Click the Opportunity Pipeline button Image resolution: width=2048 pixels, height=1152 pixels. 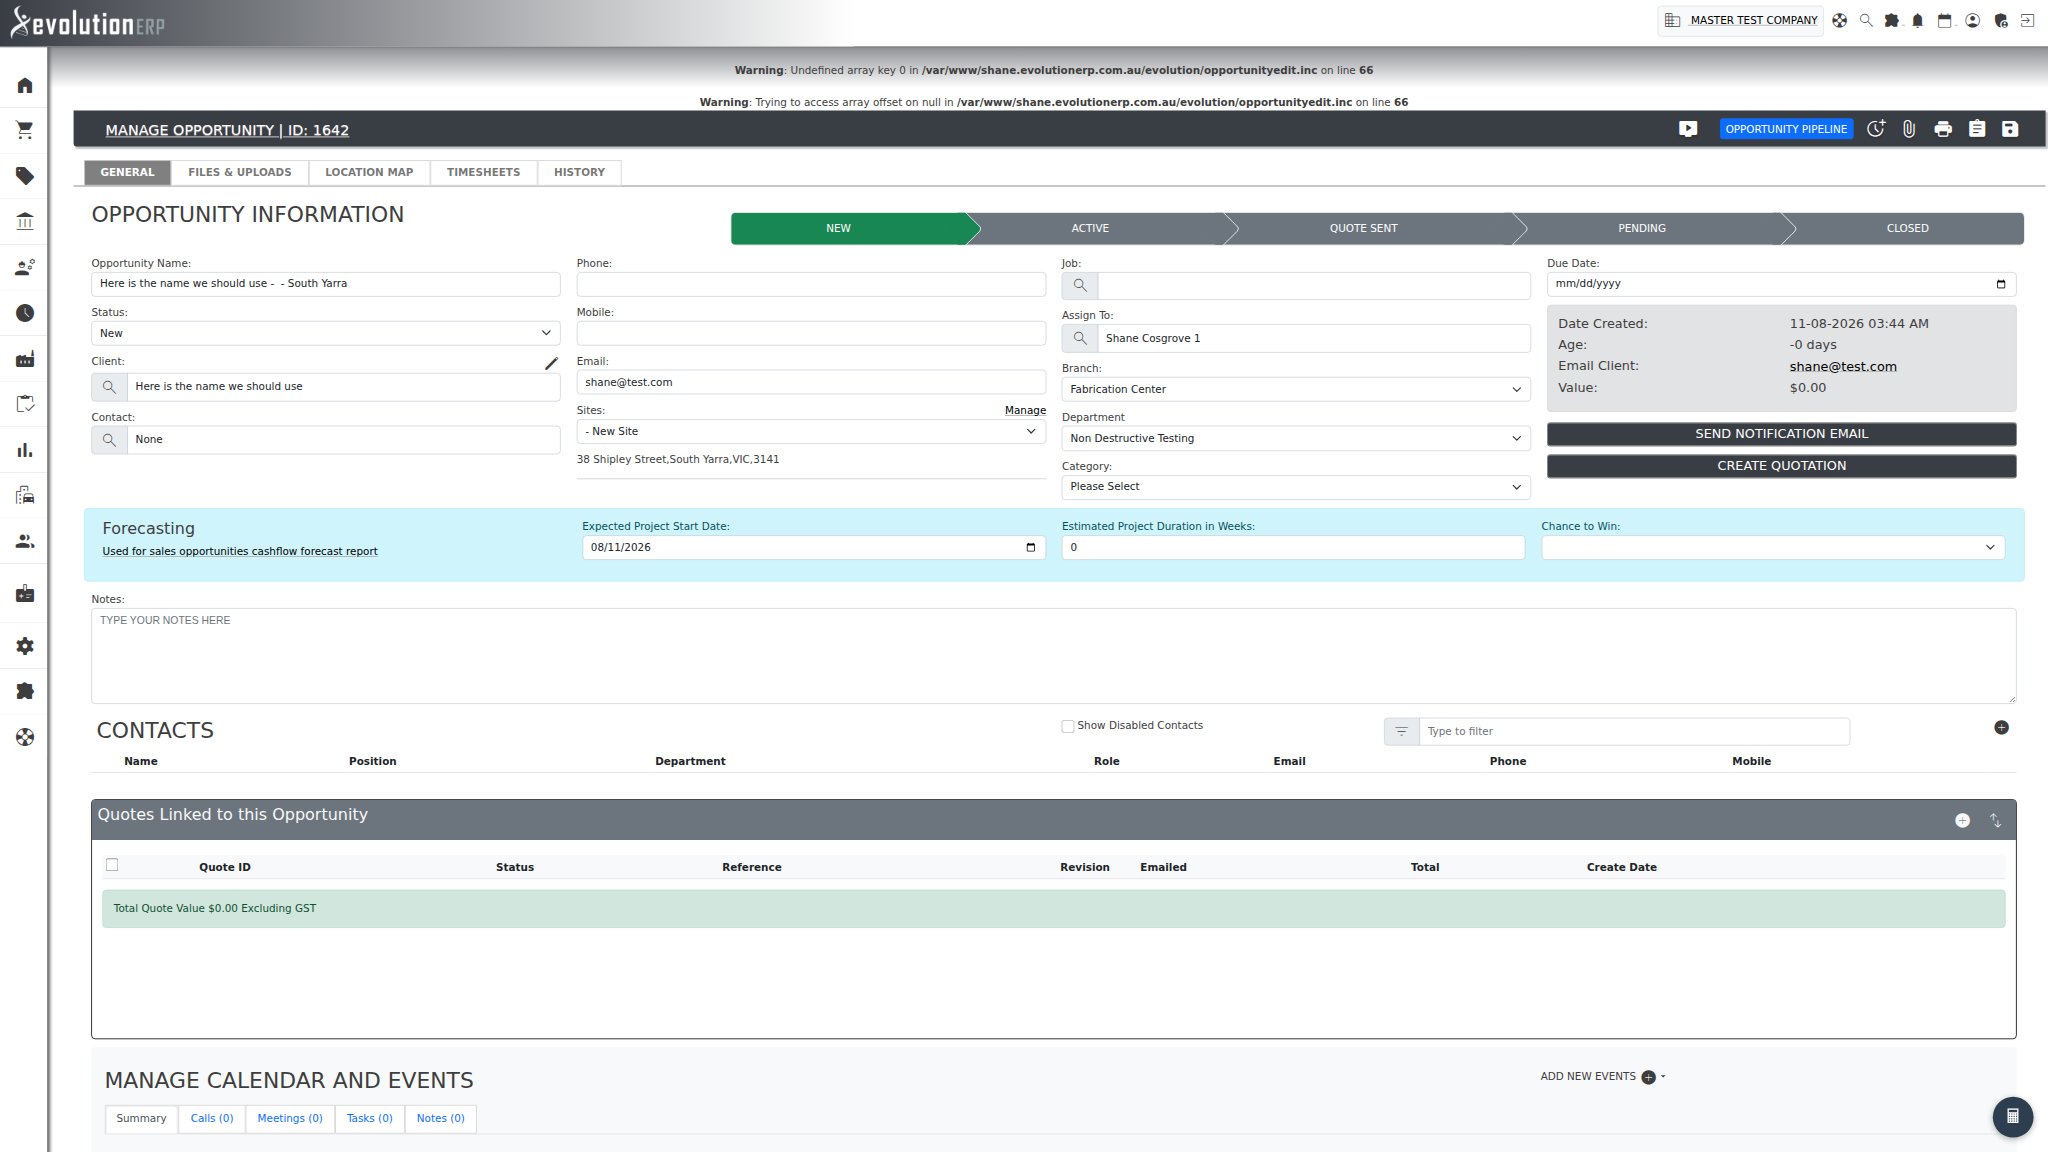(x=1786, y=129)
